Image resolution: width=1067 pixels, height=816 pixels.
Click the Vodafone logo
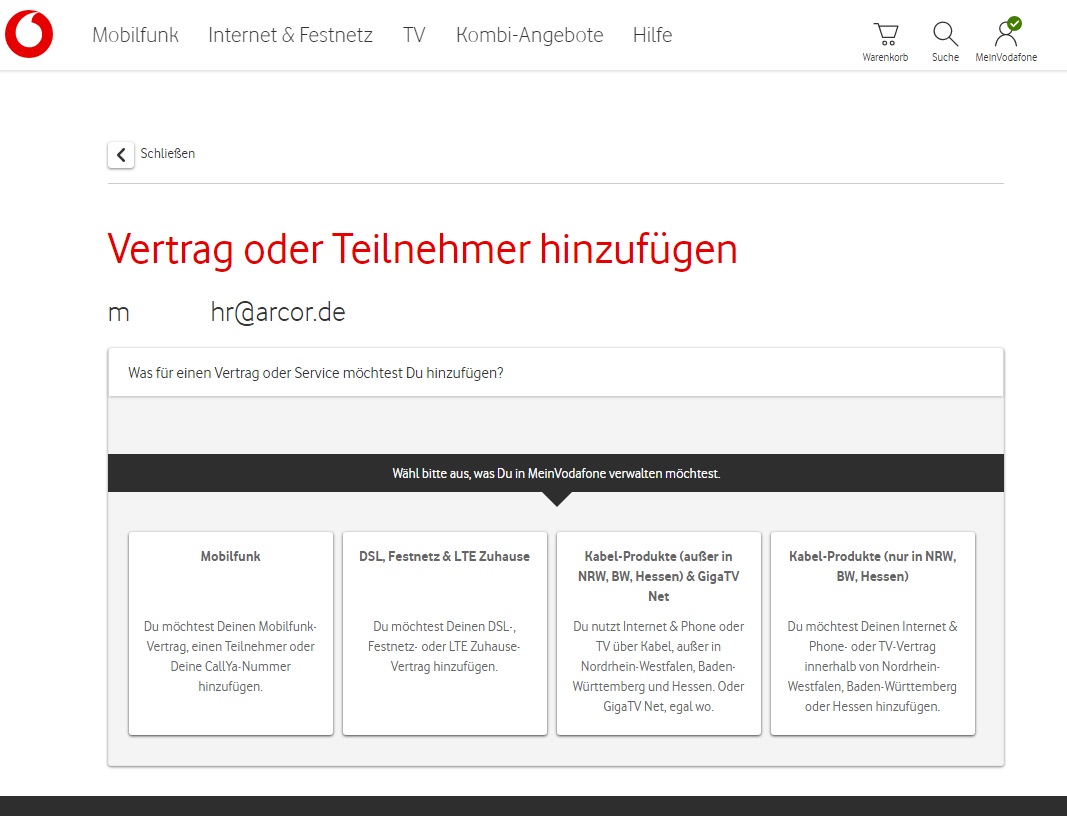point(29,32)
